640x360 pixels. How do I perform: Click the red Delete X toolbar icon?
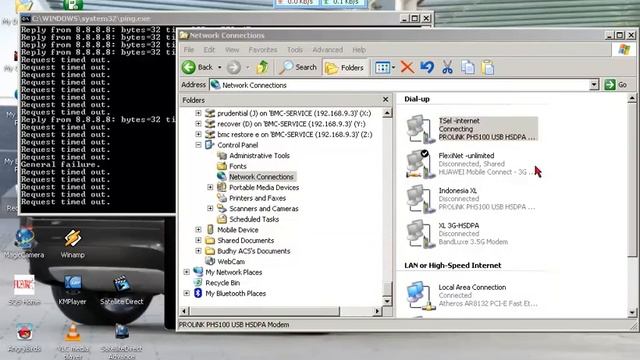coord(407,67)
